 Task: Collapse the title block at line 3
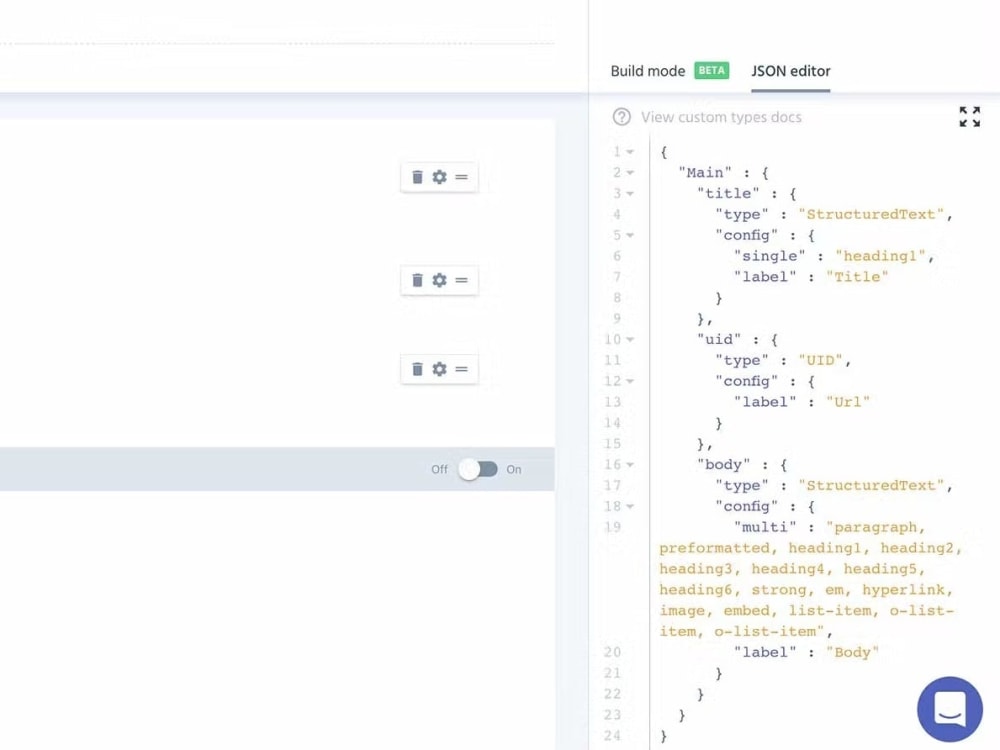click(628, 193)
